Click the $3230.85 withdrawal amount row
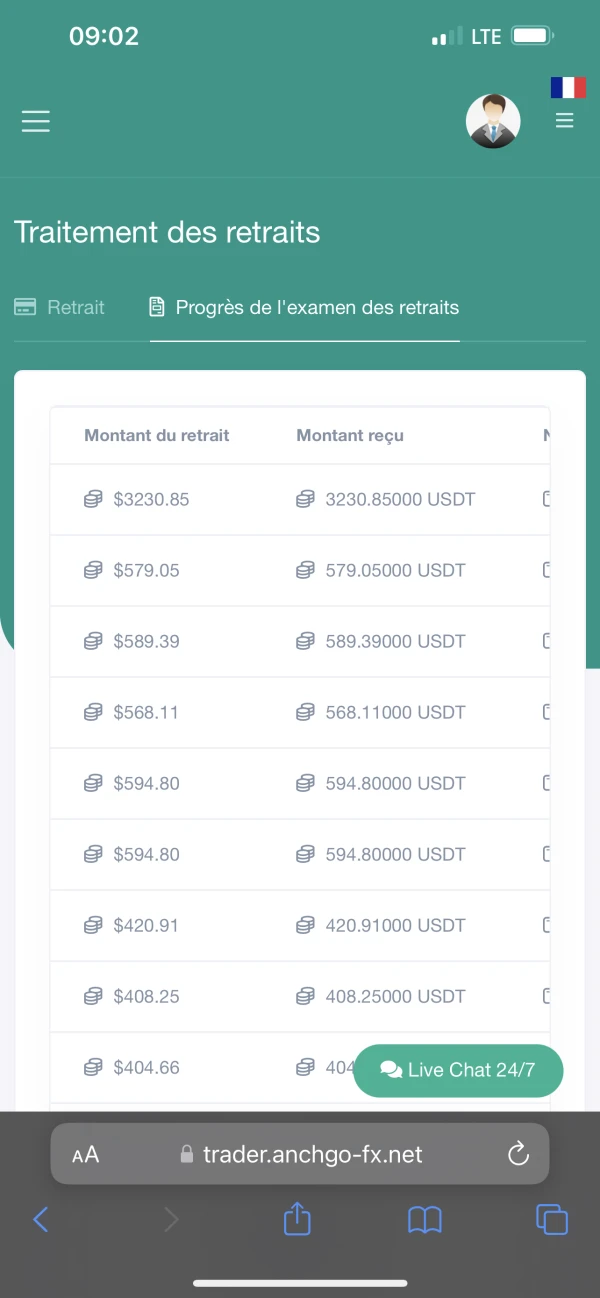The image size is (600, 1298). pyautogui.click(x=150, y=499)
